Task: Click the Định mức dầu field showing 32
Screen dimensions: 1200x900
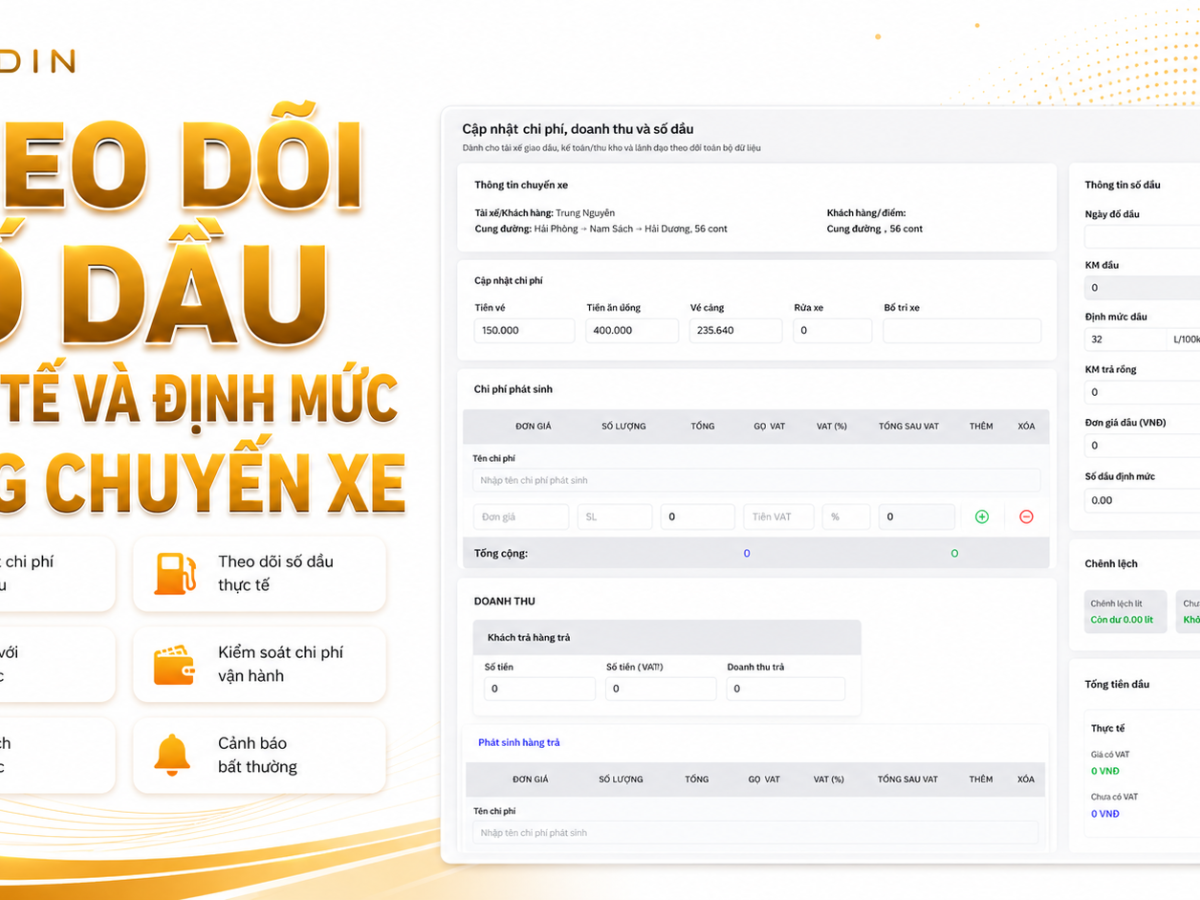Action: pos(1125,340)
